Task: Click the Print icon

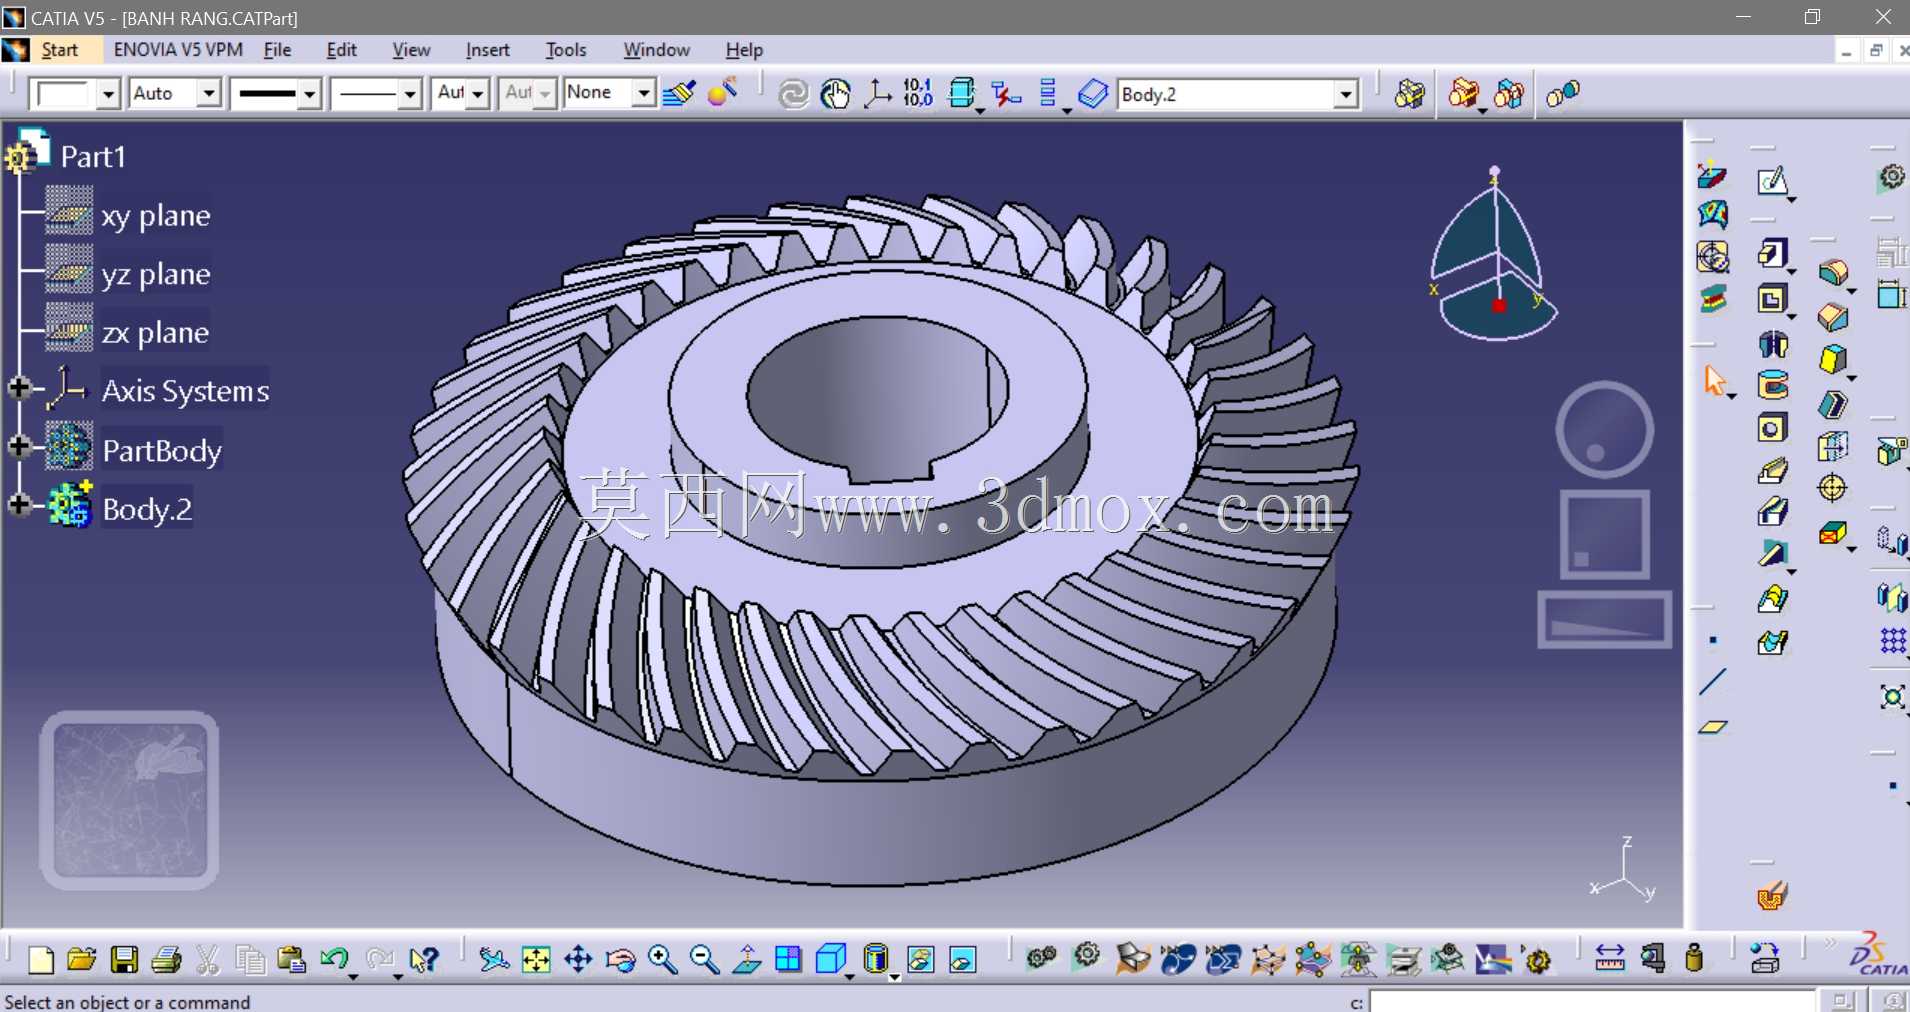Action: coord(166,960)
